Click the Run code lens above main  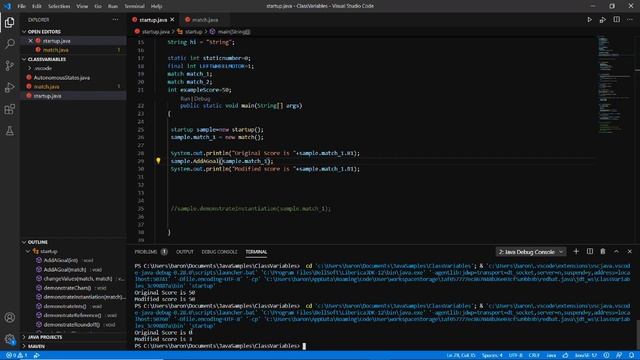[x=185, y=98]
